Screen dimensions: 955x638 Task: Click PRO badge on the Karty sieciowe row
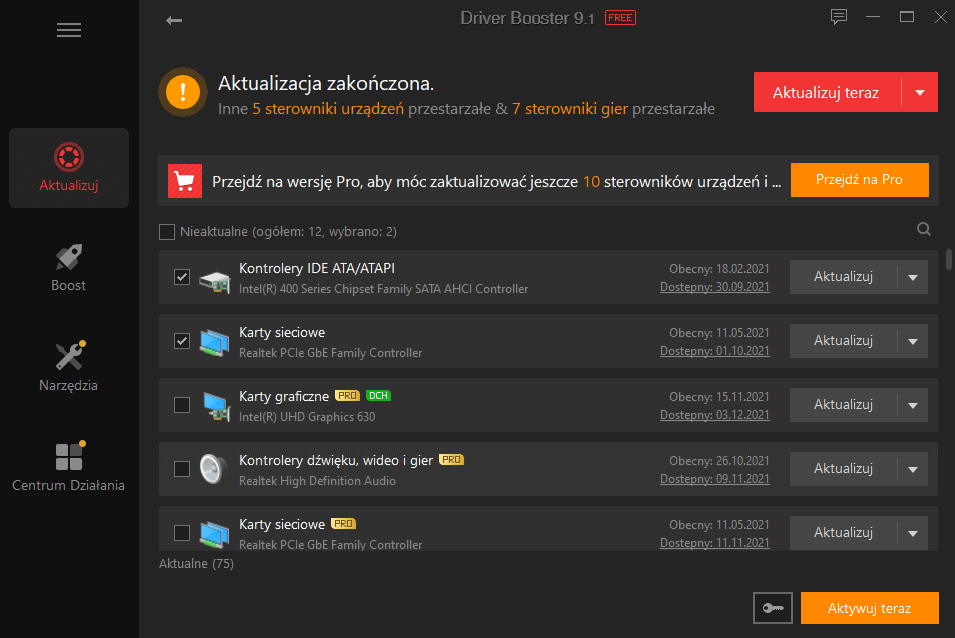344,524
